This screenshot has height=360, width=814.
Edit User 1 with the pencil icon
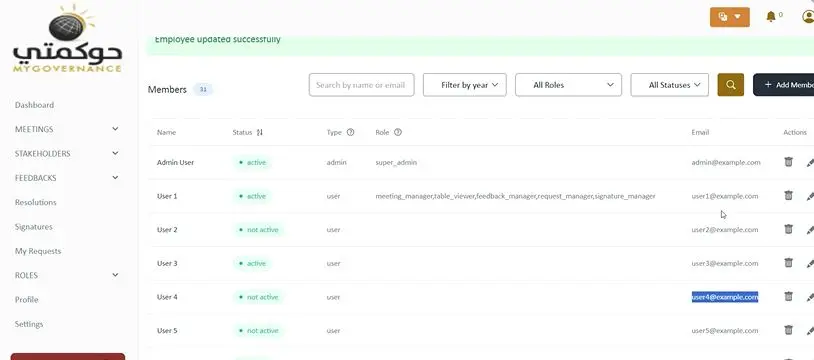pos(810,196)
